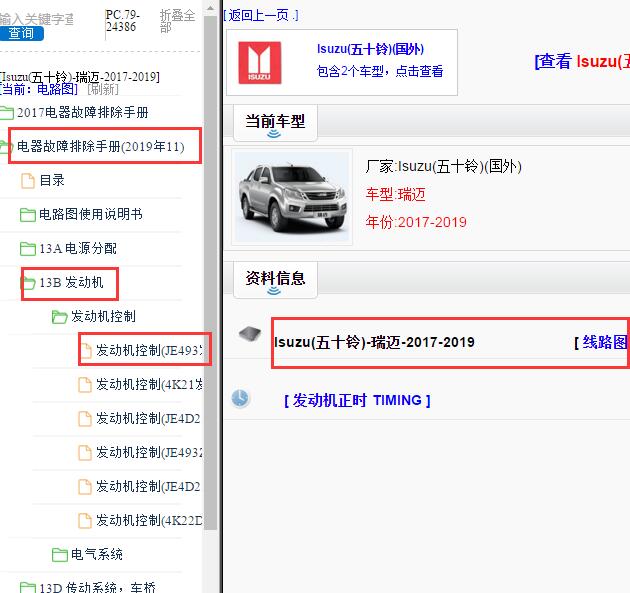
Task: Click the PC.79-24386 code text
Action: click(x=123, y=21)
